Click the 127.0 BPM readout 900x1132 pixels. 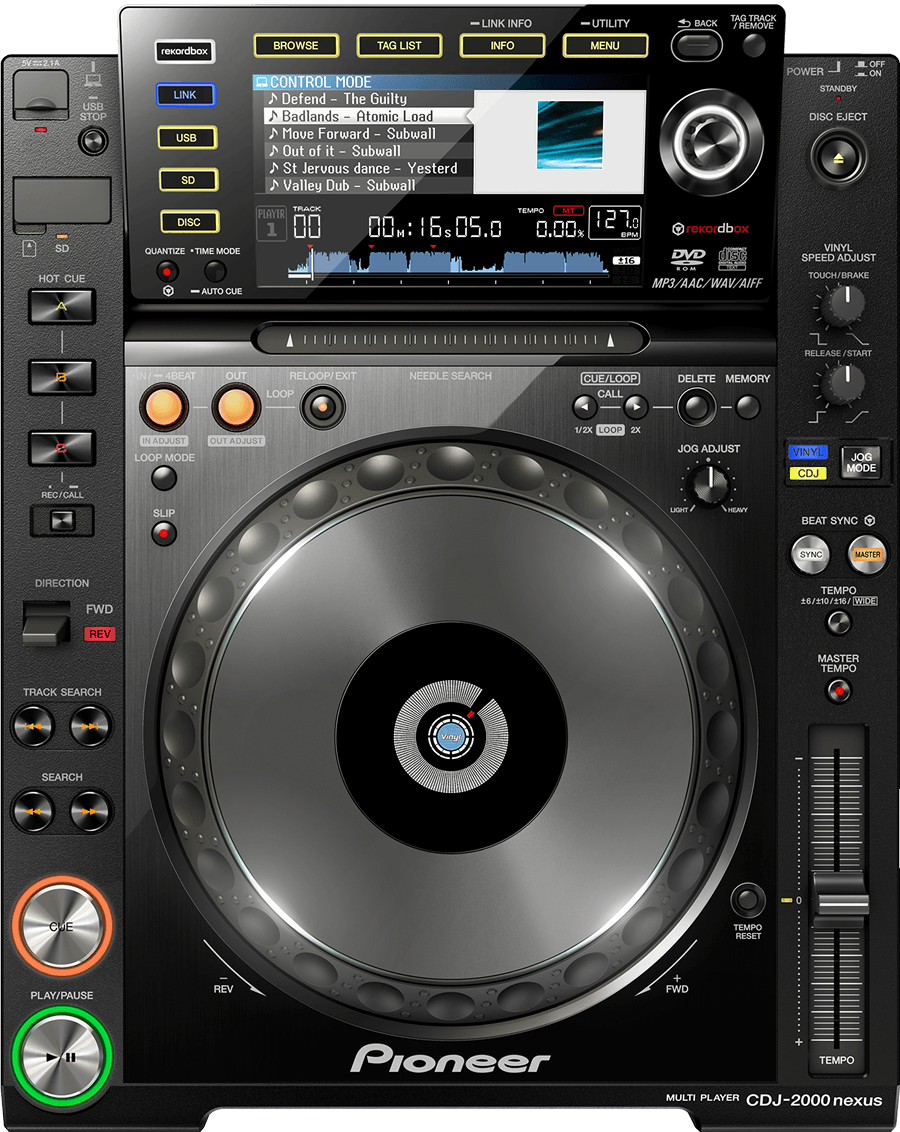615,222
